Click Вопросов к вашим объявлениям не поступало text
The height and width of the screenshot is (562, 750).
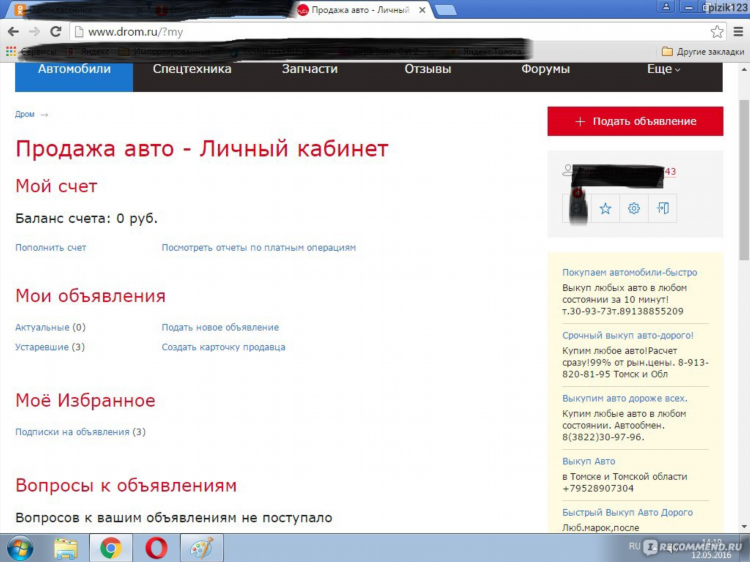pyautogui.click(x=174, y=518)
